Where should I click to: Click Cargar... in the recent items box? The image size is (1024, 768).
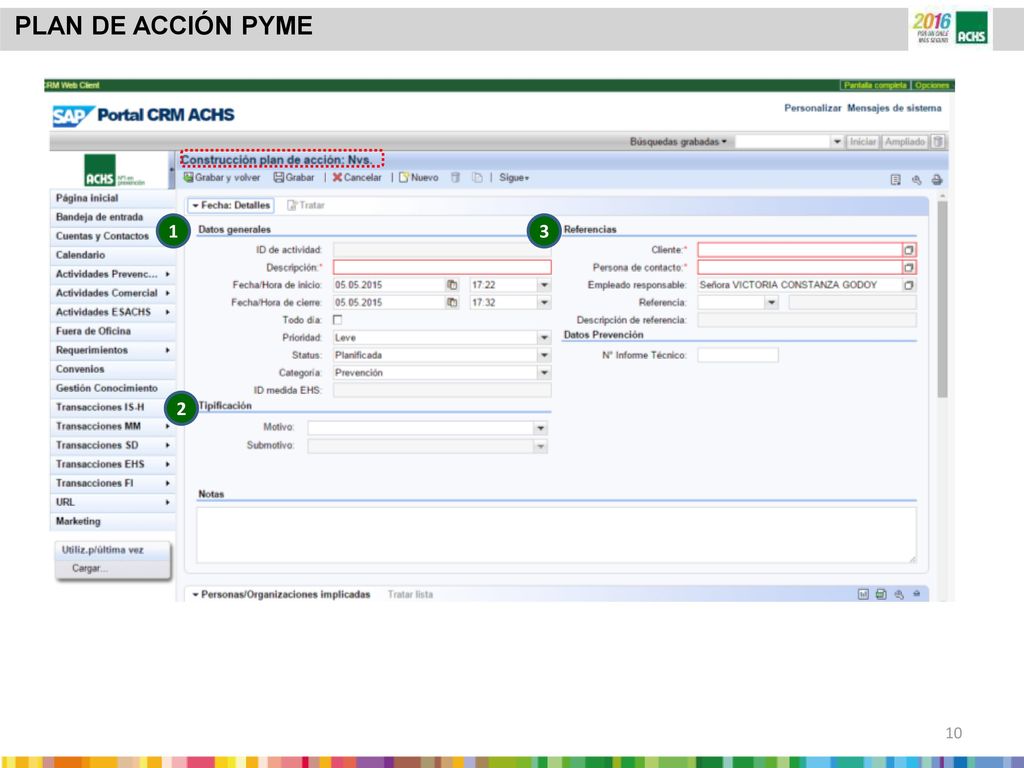tap(89, 568)
